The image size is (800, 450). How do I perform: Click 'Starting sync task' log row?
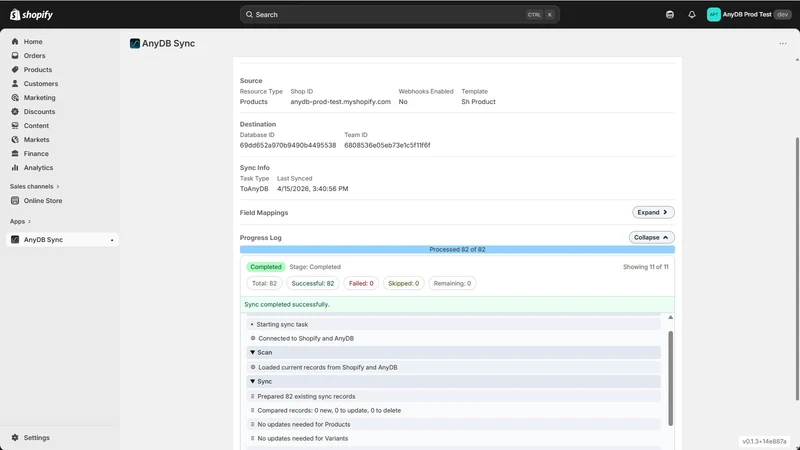pyautogui.click(x=454, y=324)
